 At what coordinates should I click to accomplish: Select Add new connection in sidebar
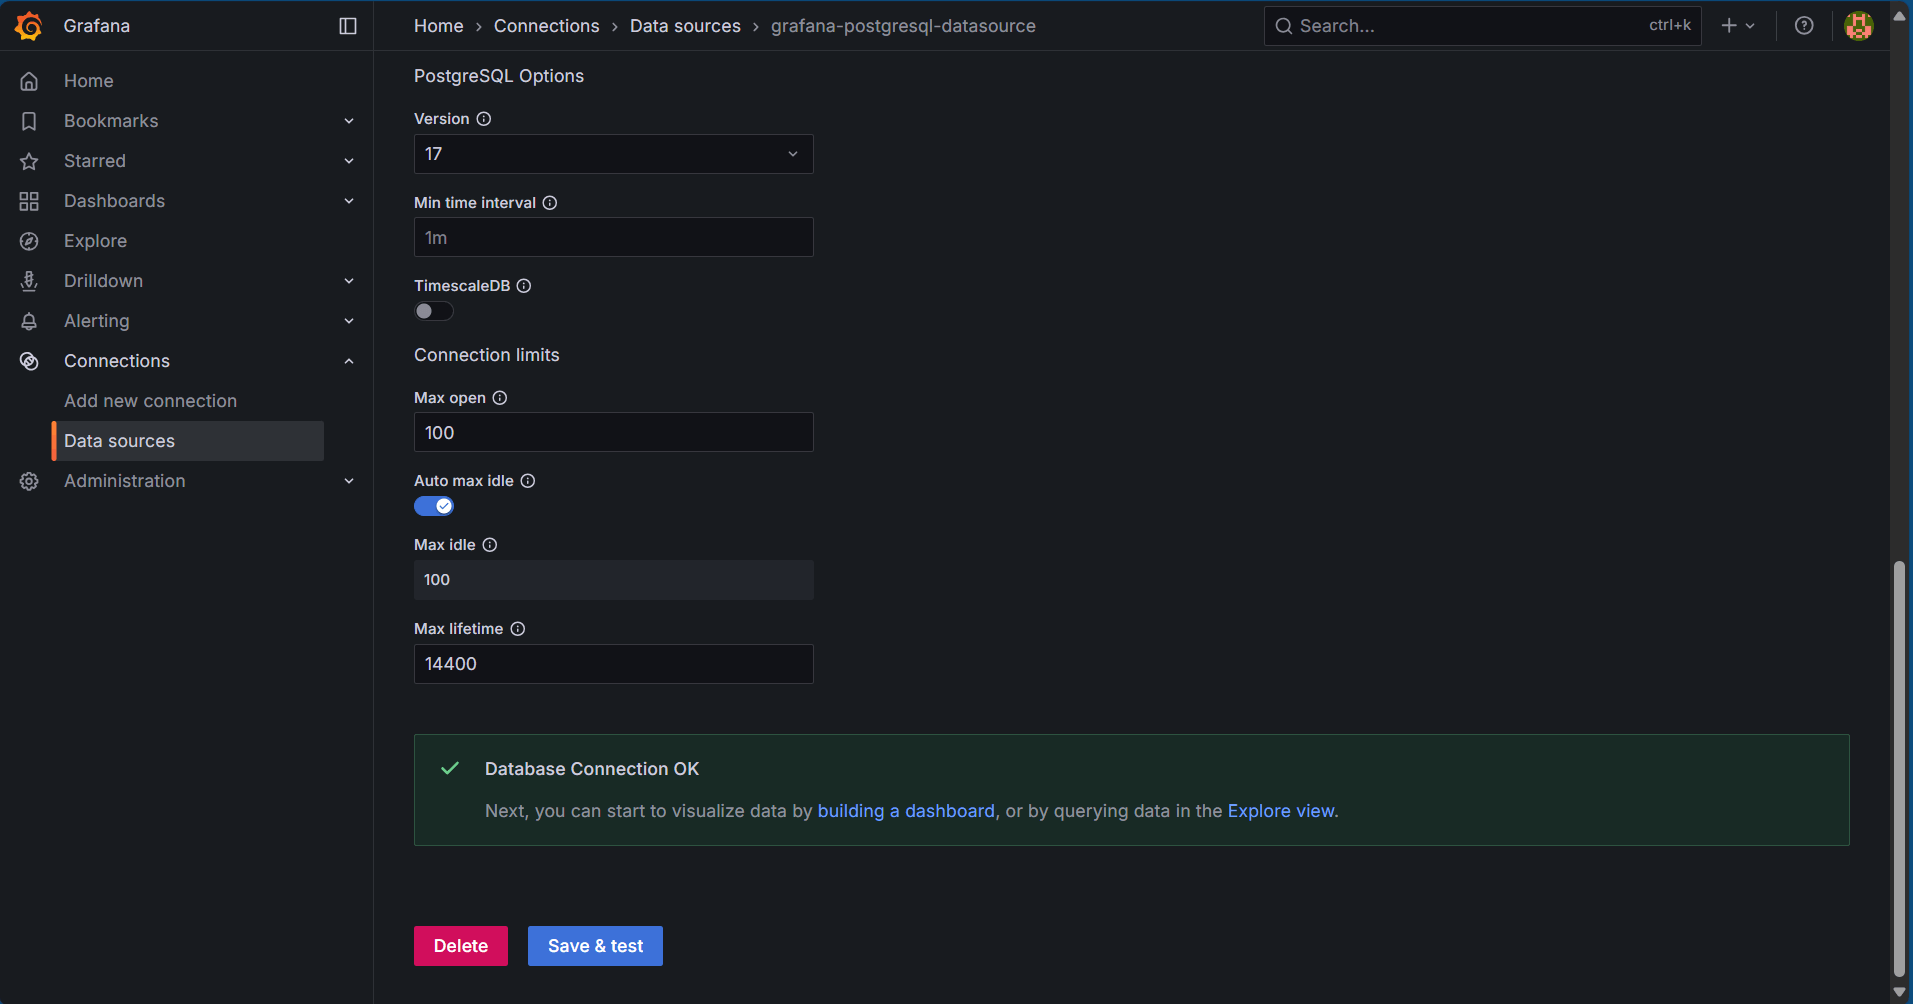pos(151,401)
